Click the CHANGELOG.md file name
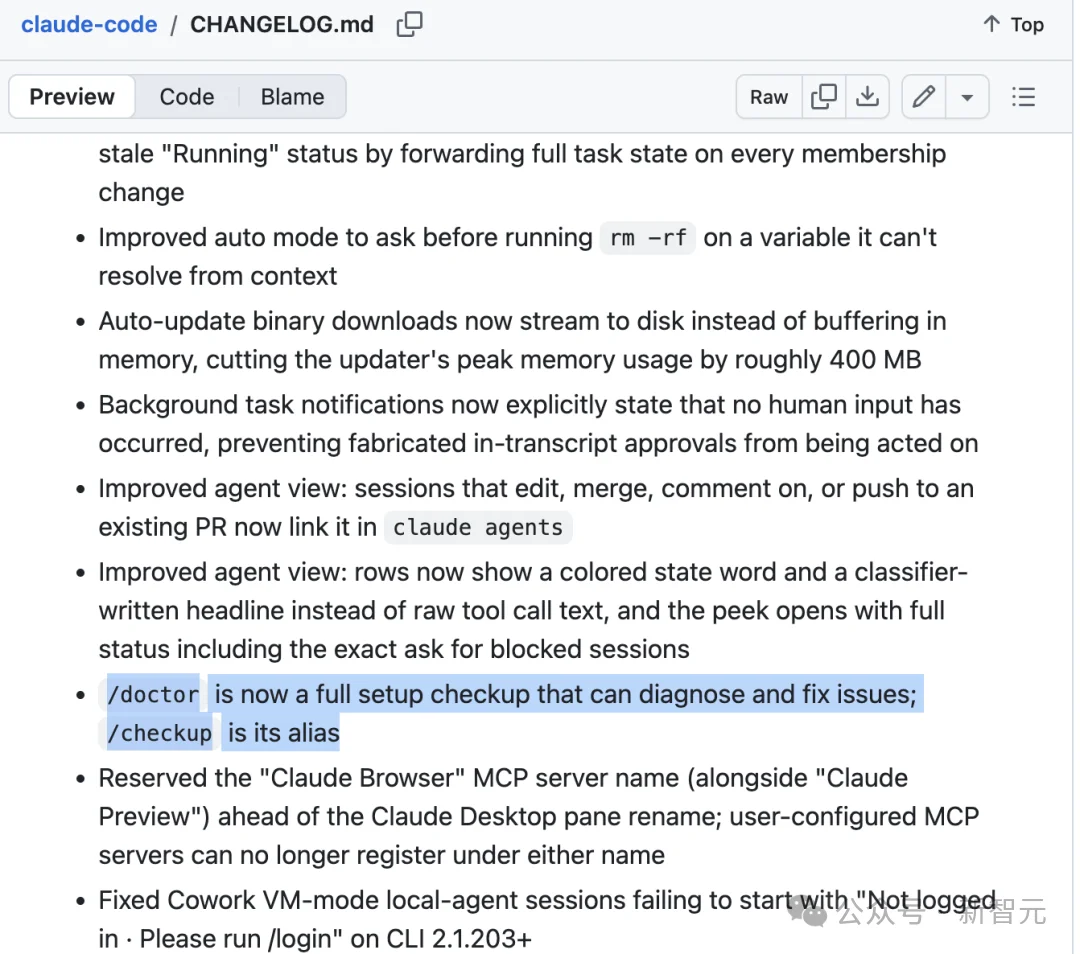 tap(282, 24)
